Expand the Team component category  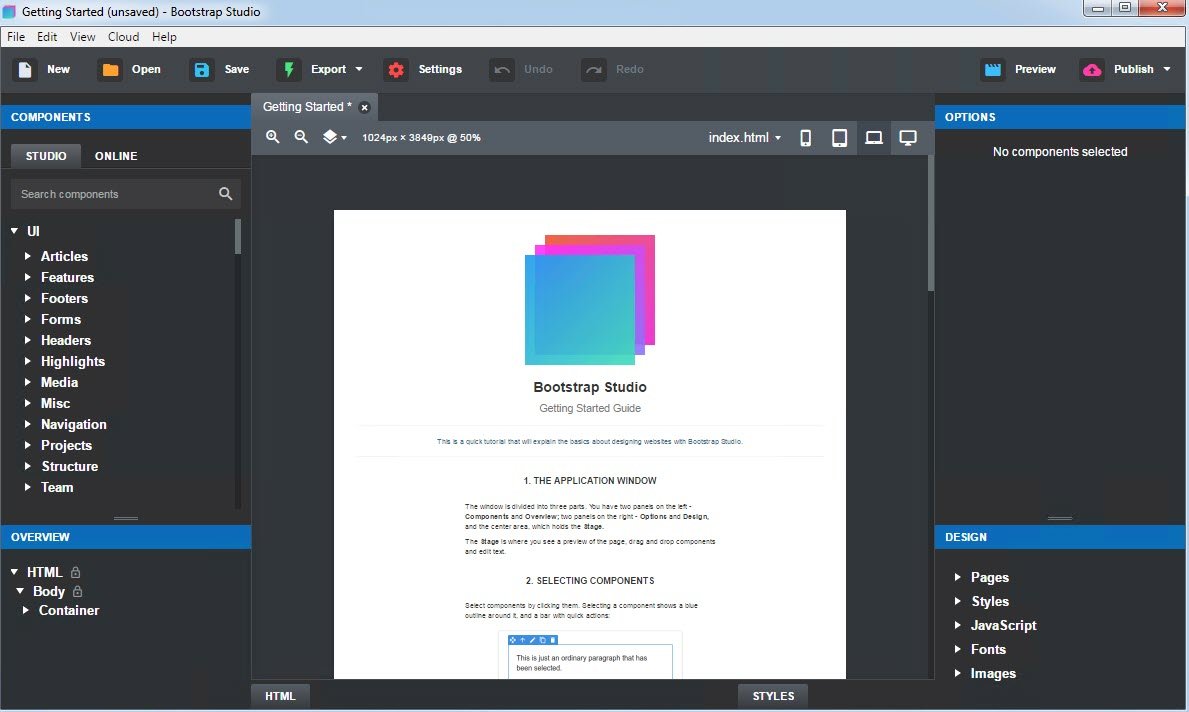(x=28, y=488)
